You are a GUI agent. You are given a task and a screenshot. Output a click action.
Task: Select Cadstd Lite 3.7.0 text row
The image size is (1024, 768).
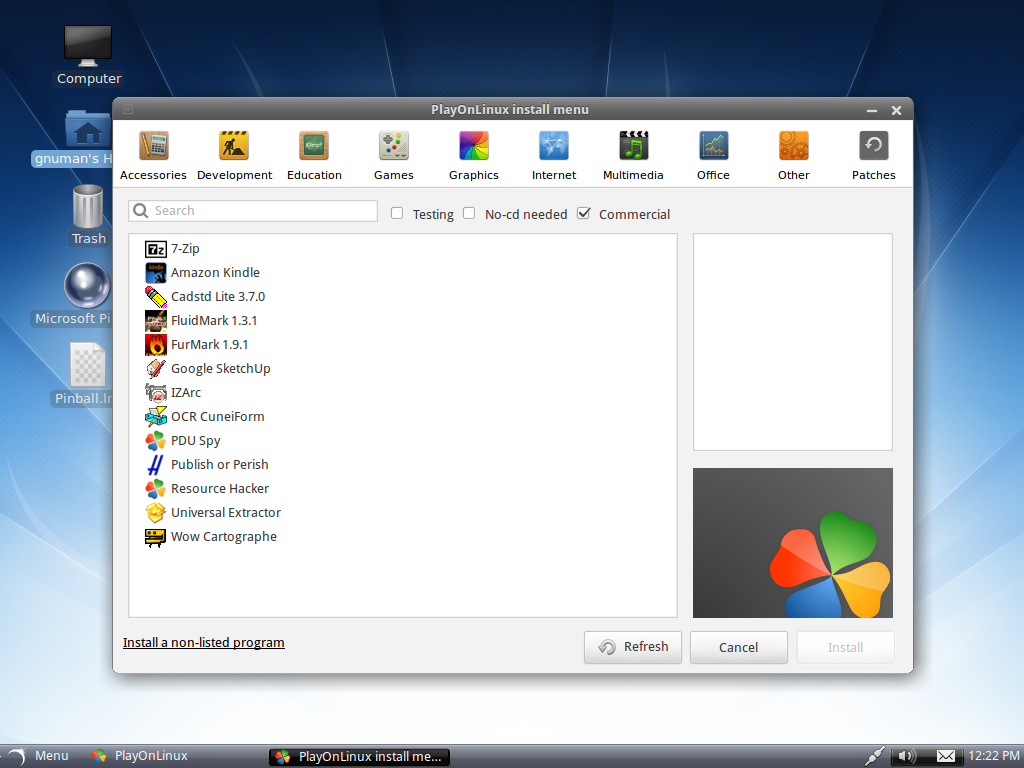pos(217,297)
